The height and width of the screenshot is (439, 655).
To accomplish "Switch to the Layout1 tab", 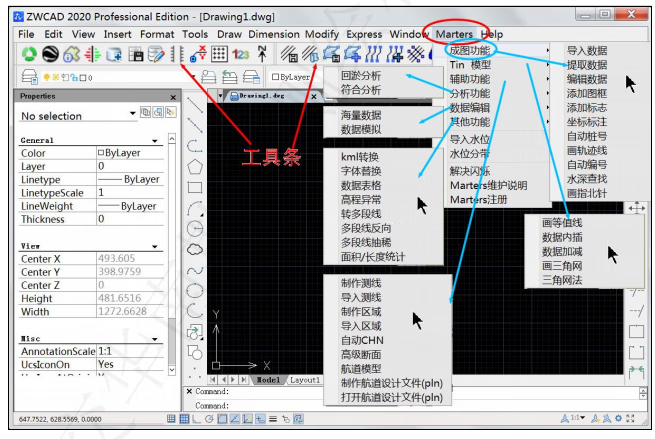I will [305, 380].
